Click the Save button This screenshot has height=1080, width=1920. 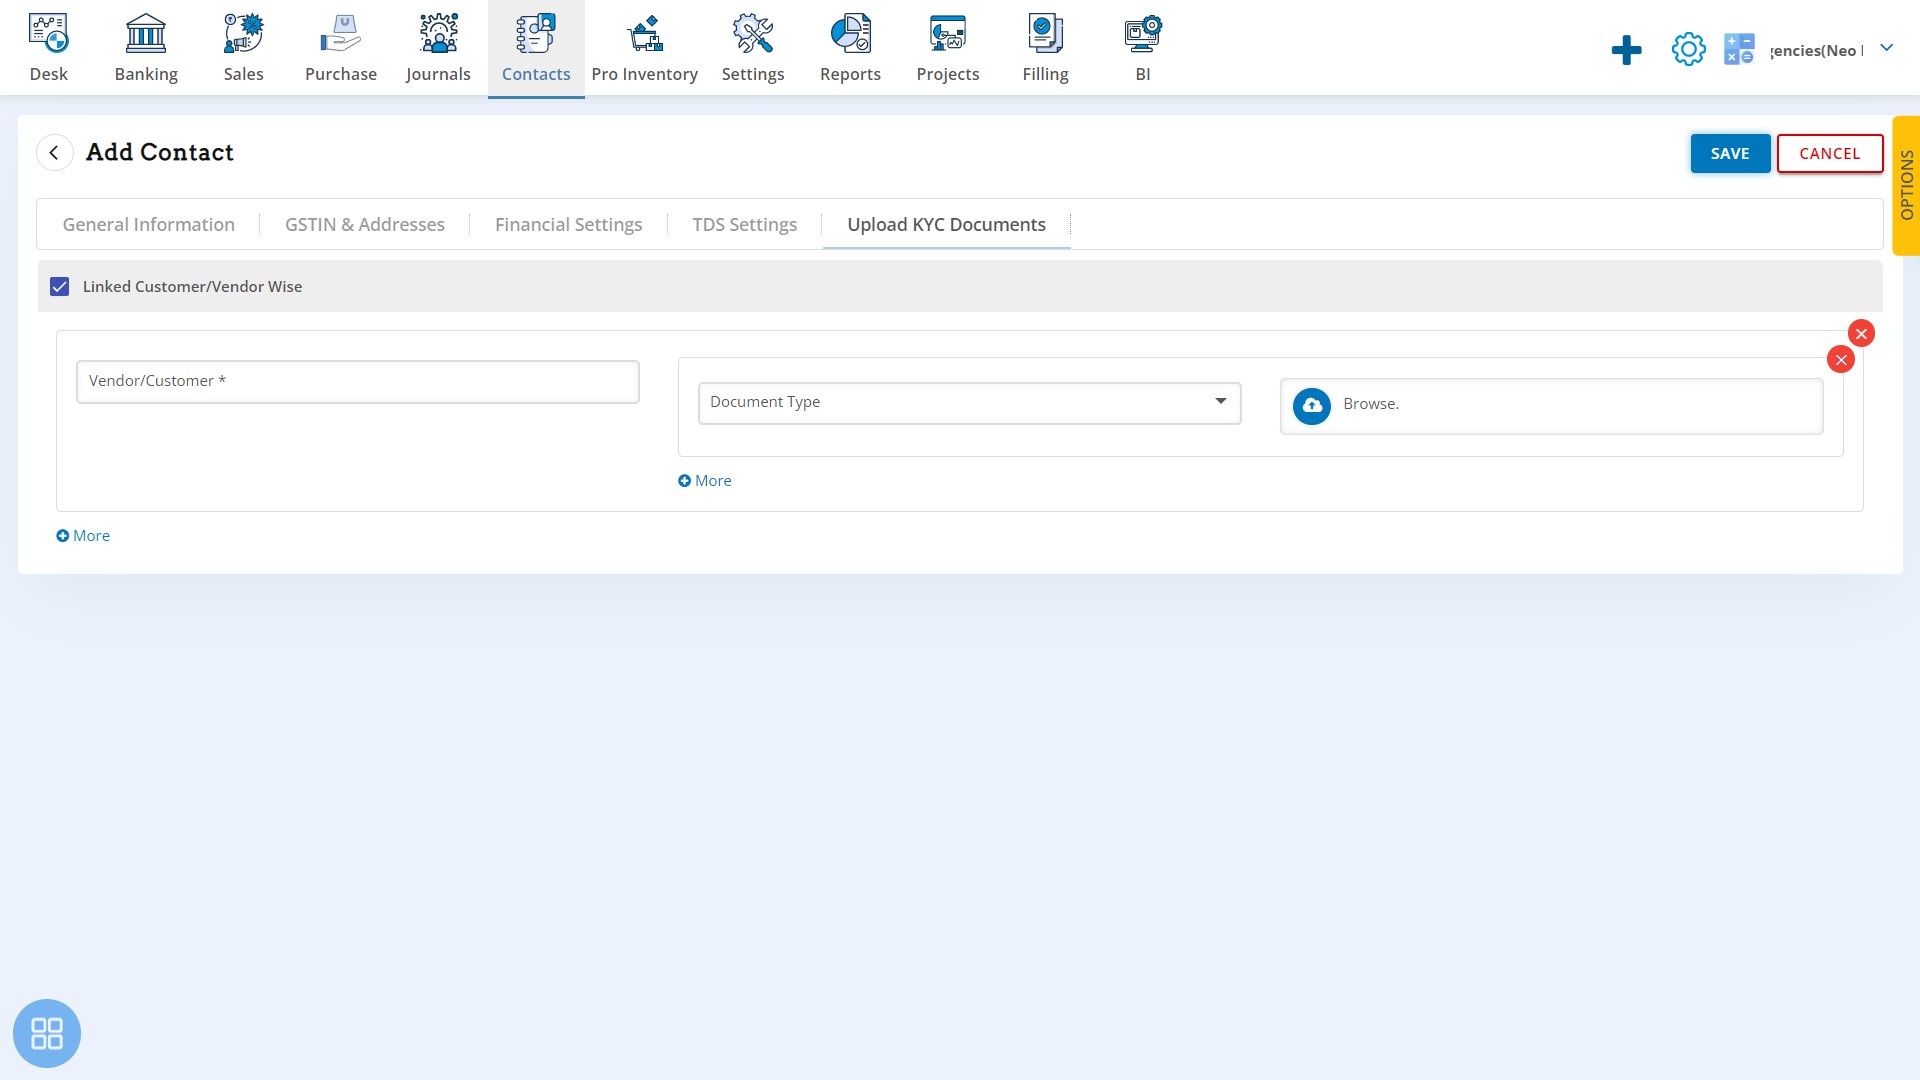1730,153
